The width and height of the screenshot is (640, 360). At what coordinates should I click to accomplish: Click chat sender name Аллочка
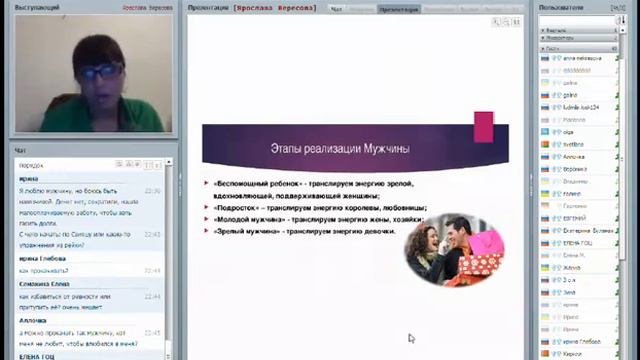[x=33, y=321]
